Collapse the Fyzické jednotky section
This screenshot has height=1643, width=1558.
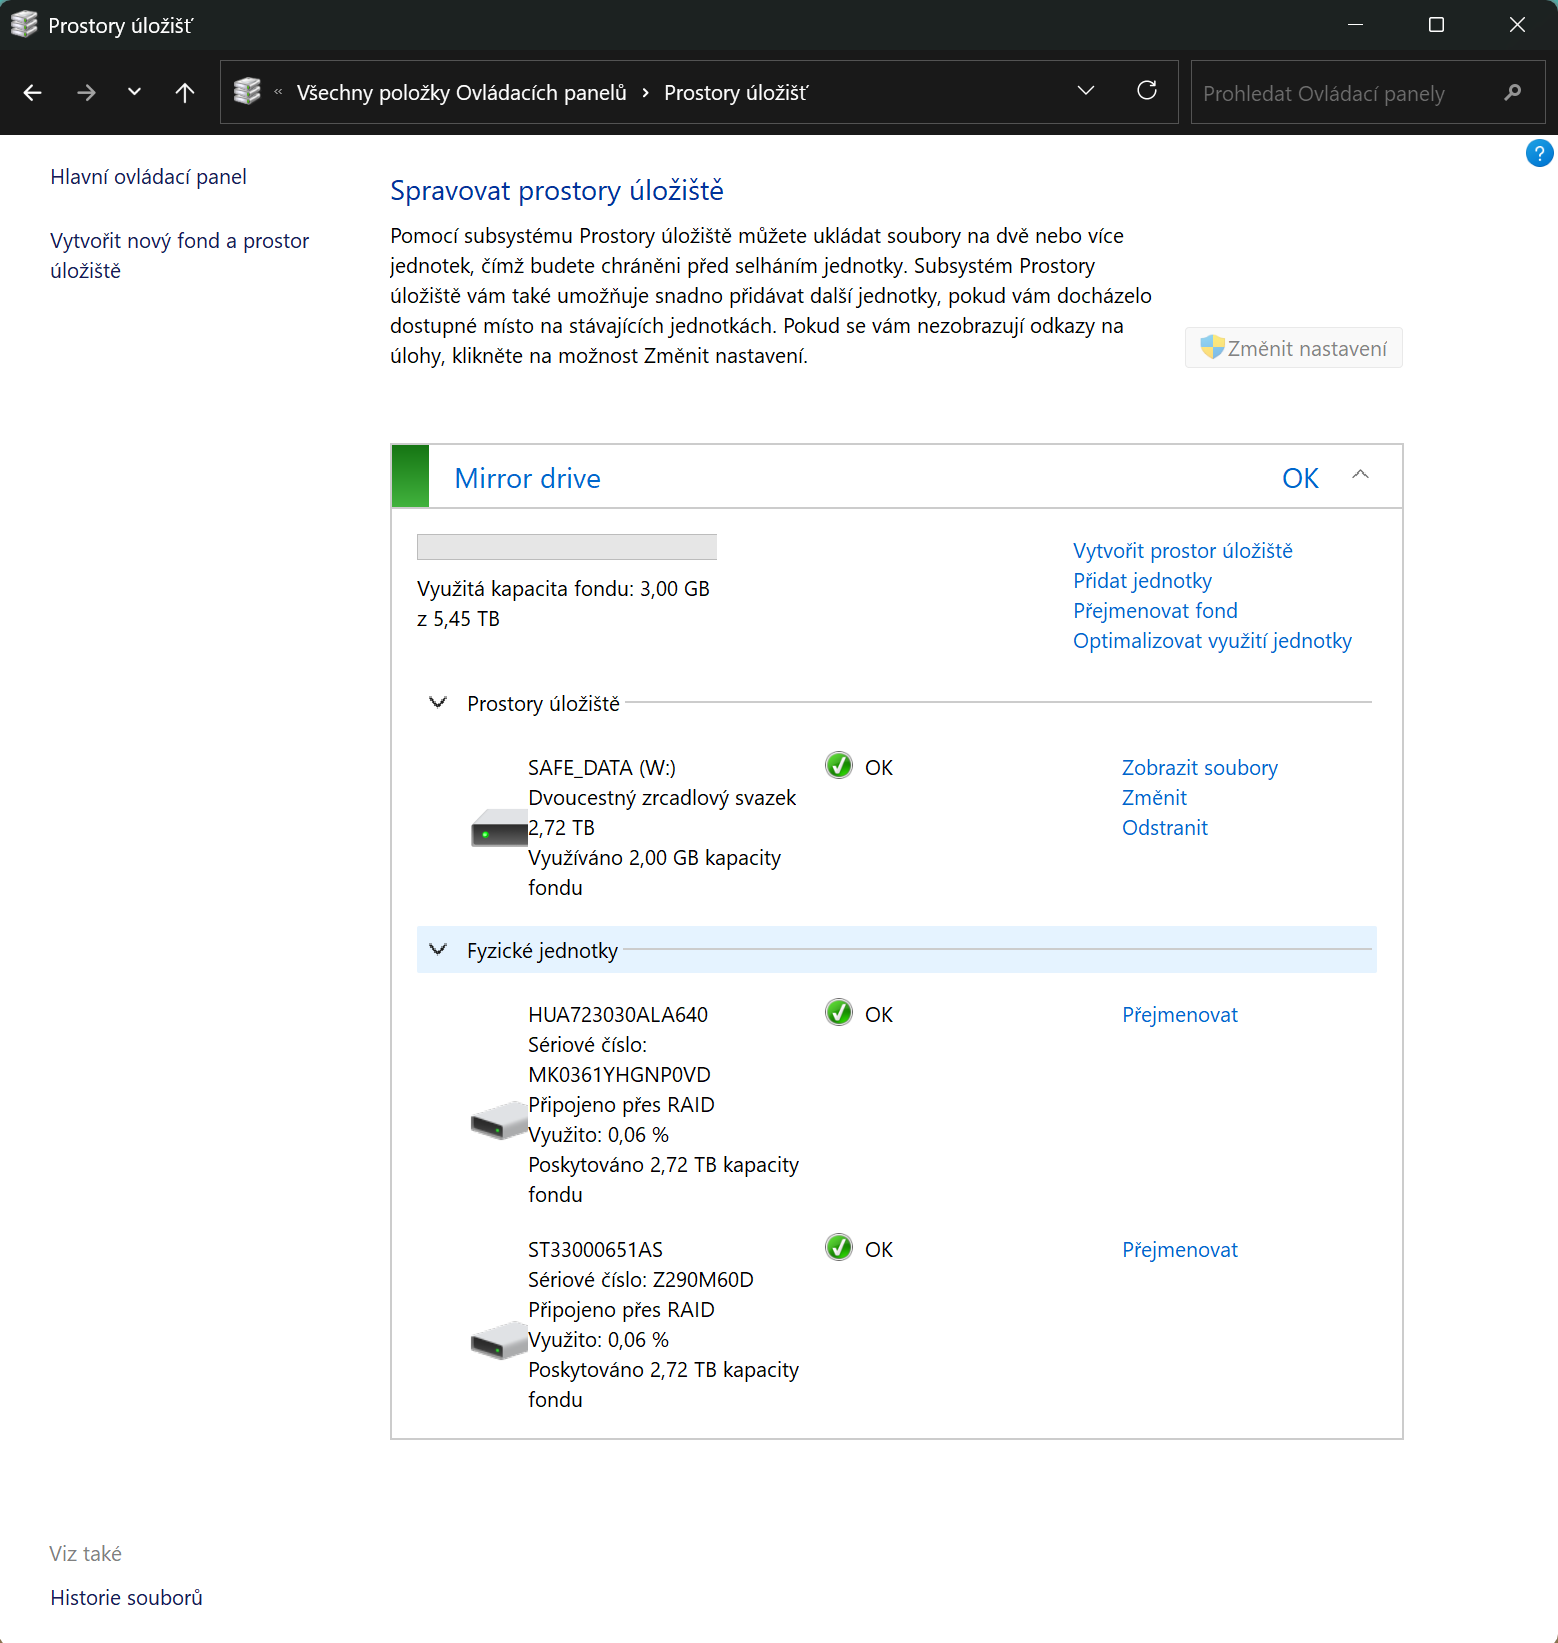(438, 950)
